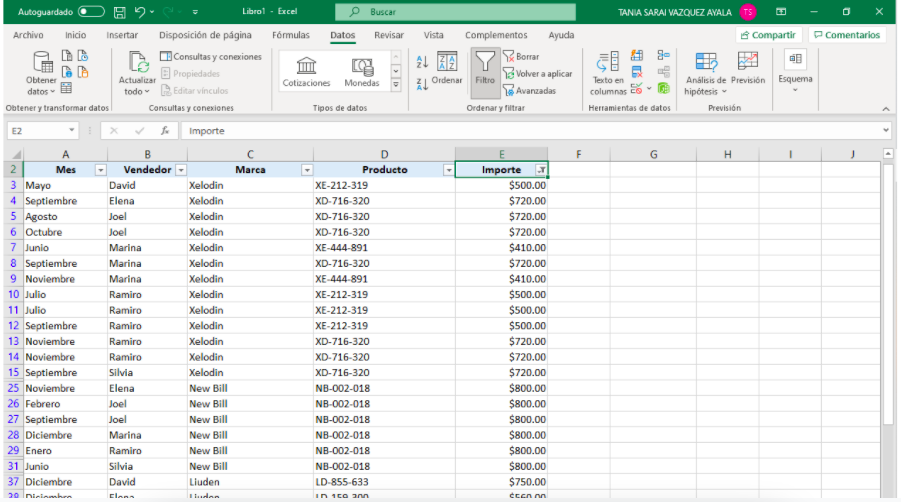Select column header F
The width and height of the screenshot is (901, 502).
(x=578, y=155)
